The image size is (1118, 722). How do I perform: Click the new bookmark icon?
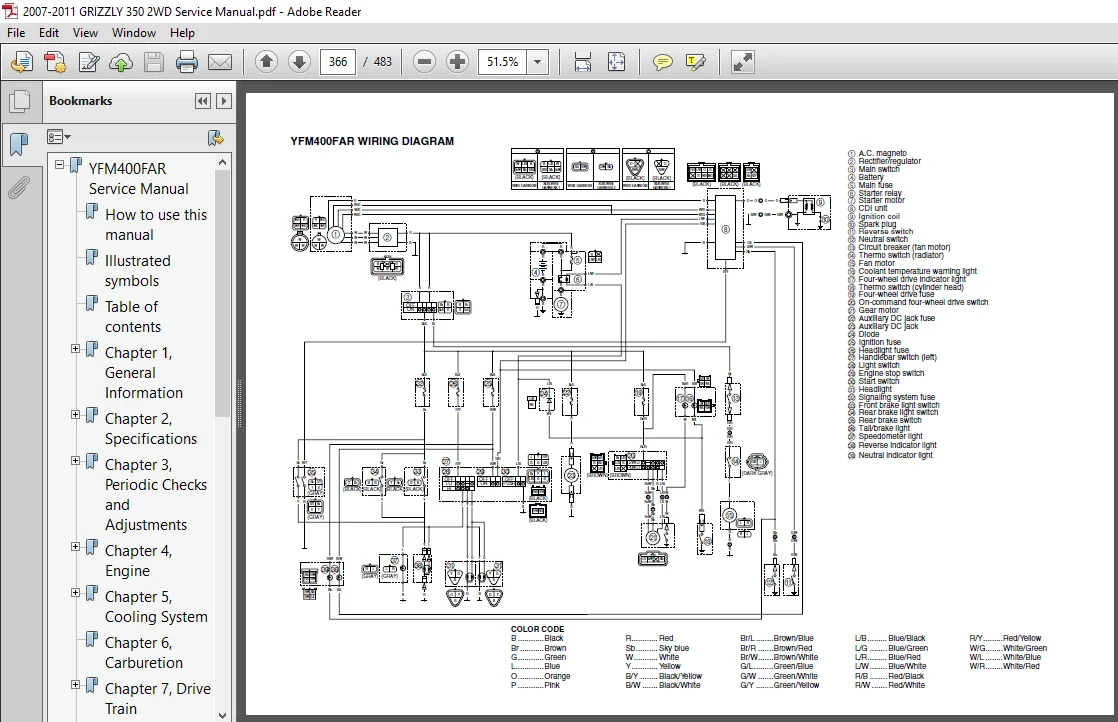point(215,138)
